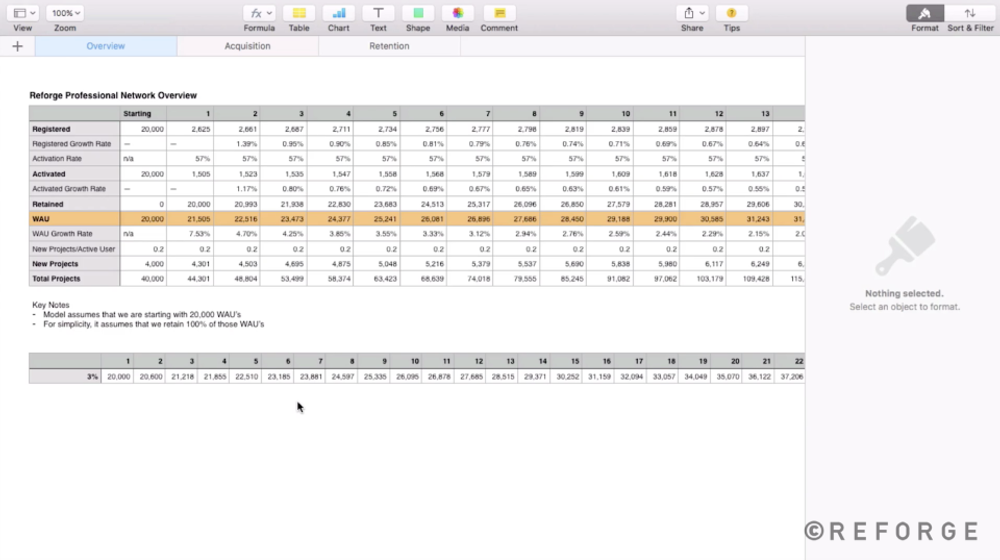Select the Retained cell 20,993
1000x560 pixels.
tap(237, 204)
